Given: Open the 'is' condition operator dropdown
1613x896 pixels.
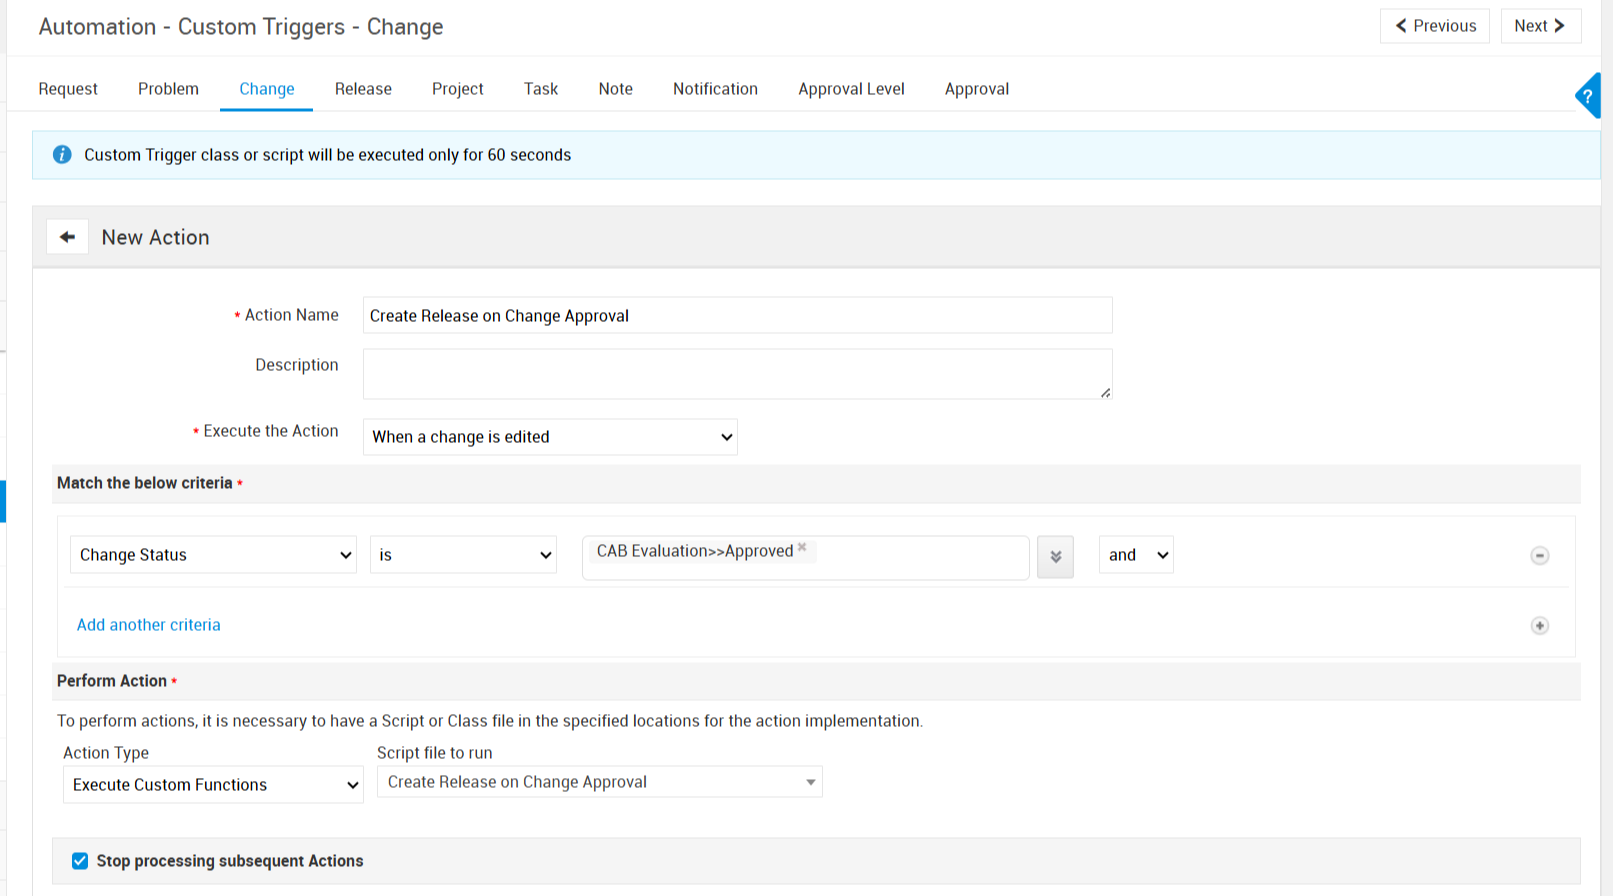Looking at the screenshot, I should point(463,555).
